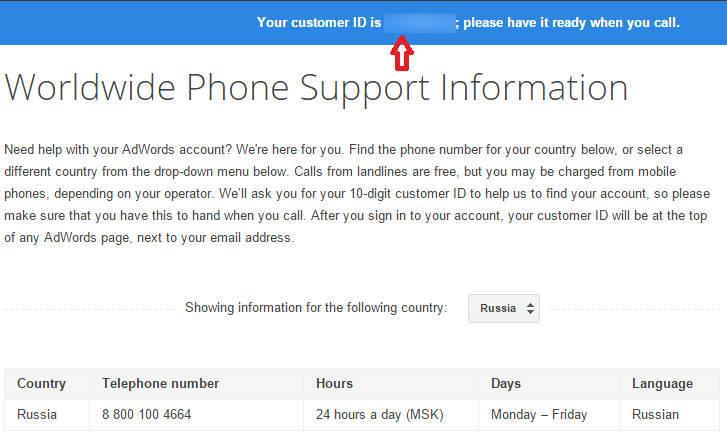727x443 pixels.
Task: Click the blurred customer ID in banner
Action: [x=420, y=22]
